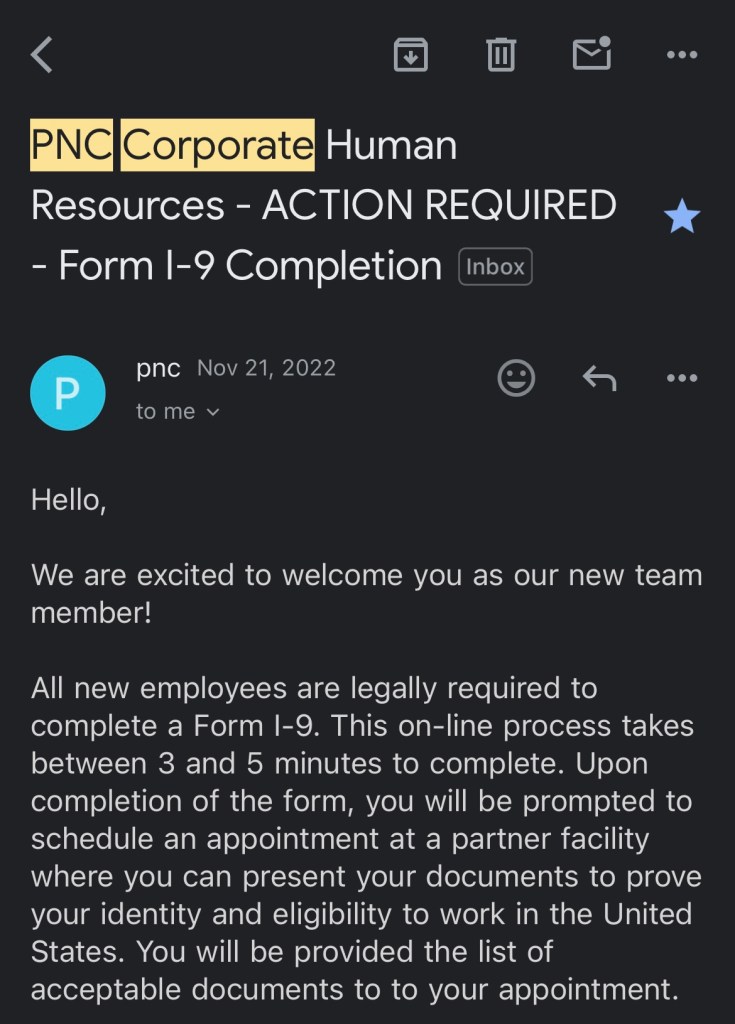Tap the highlighted word PNC in subject

coord(72,146)
